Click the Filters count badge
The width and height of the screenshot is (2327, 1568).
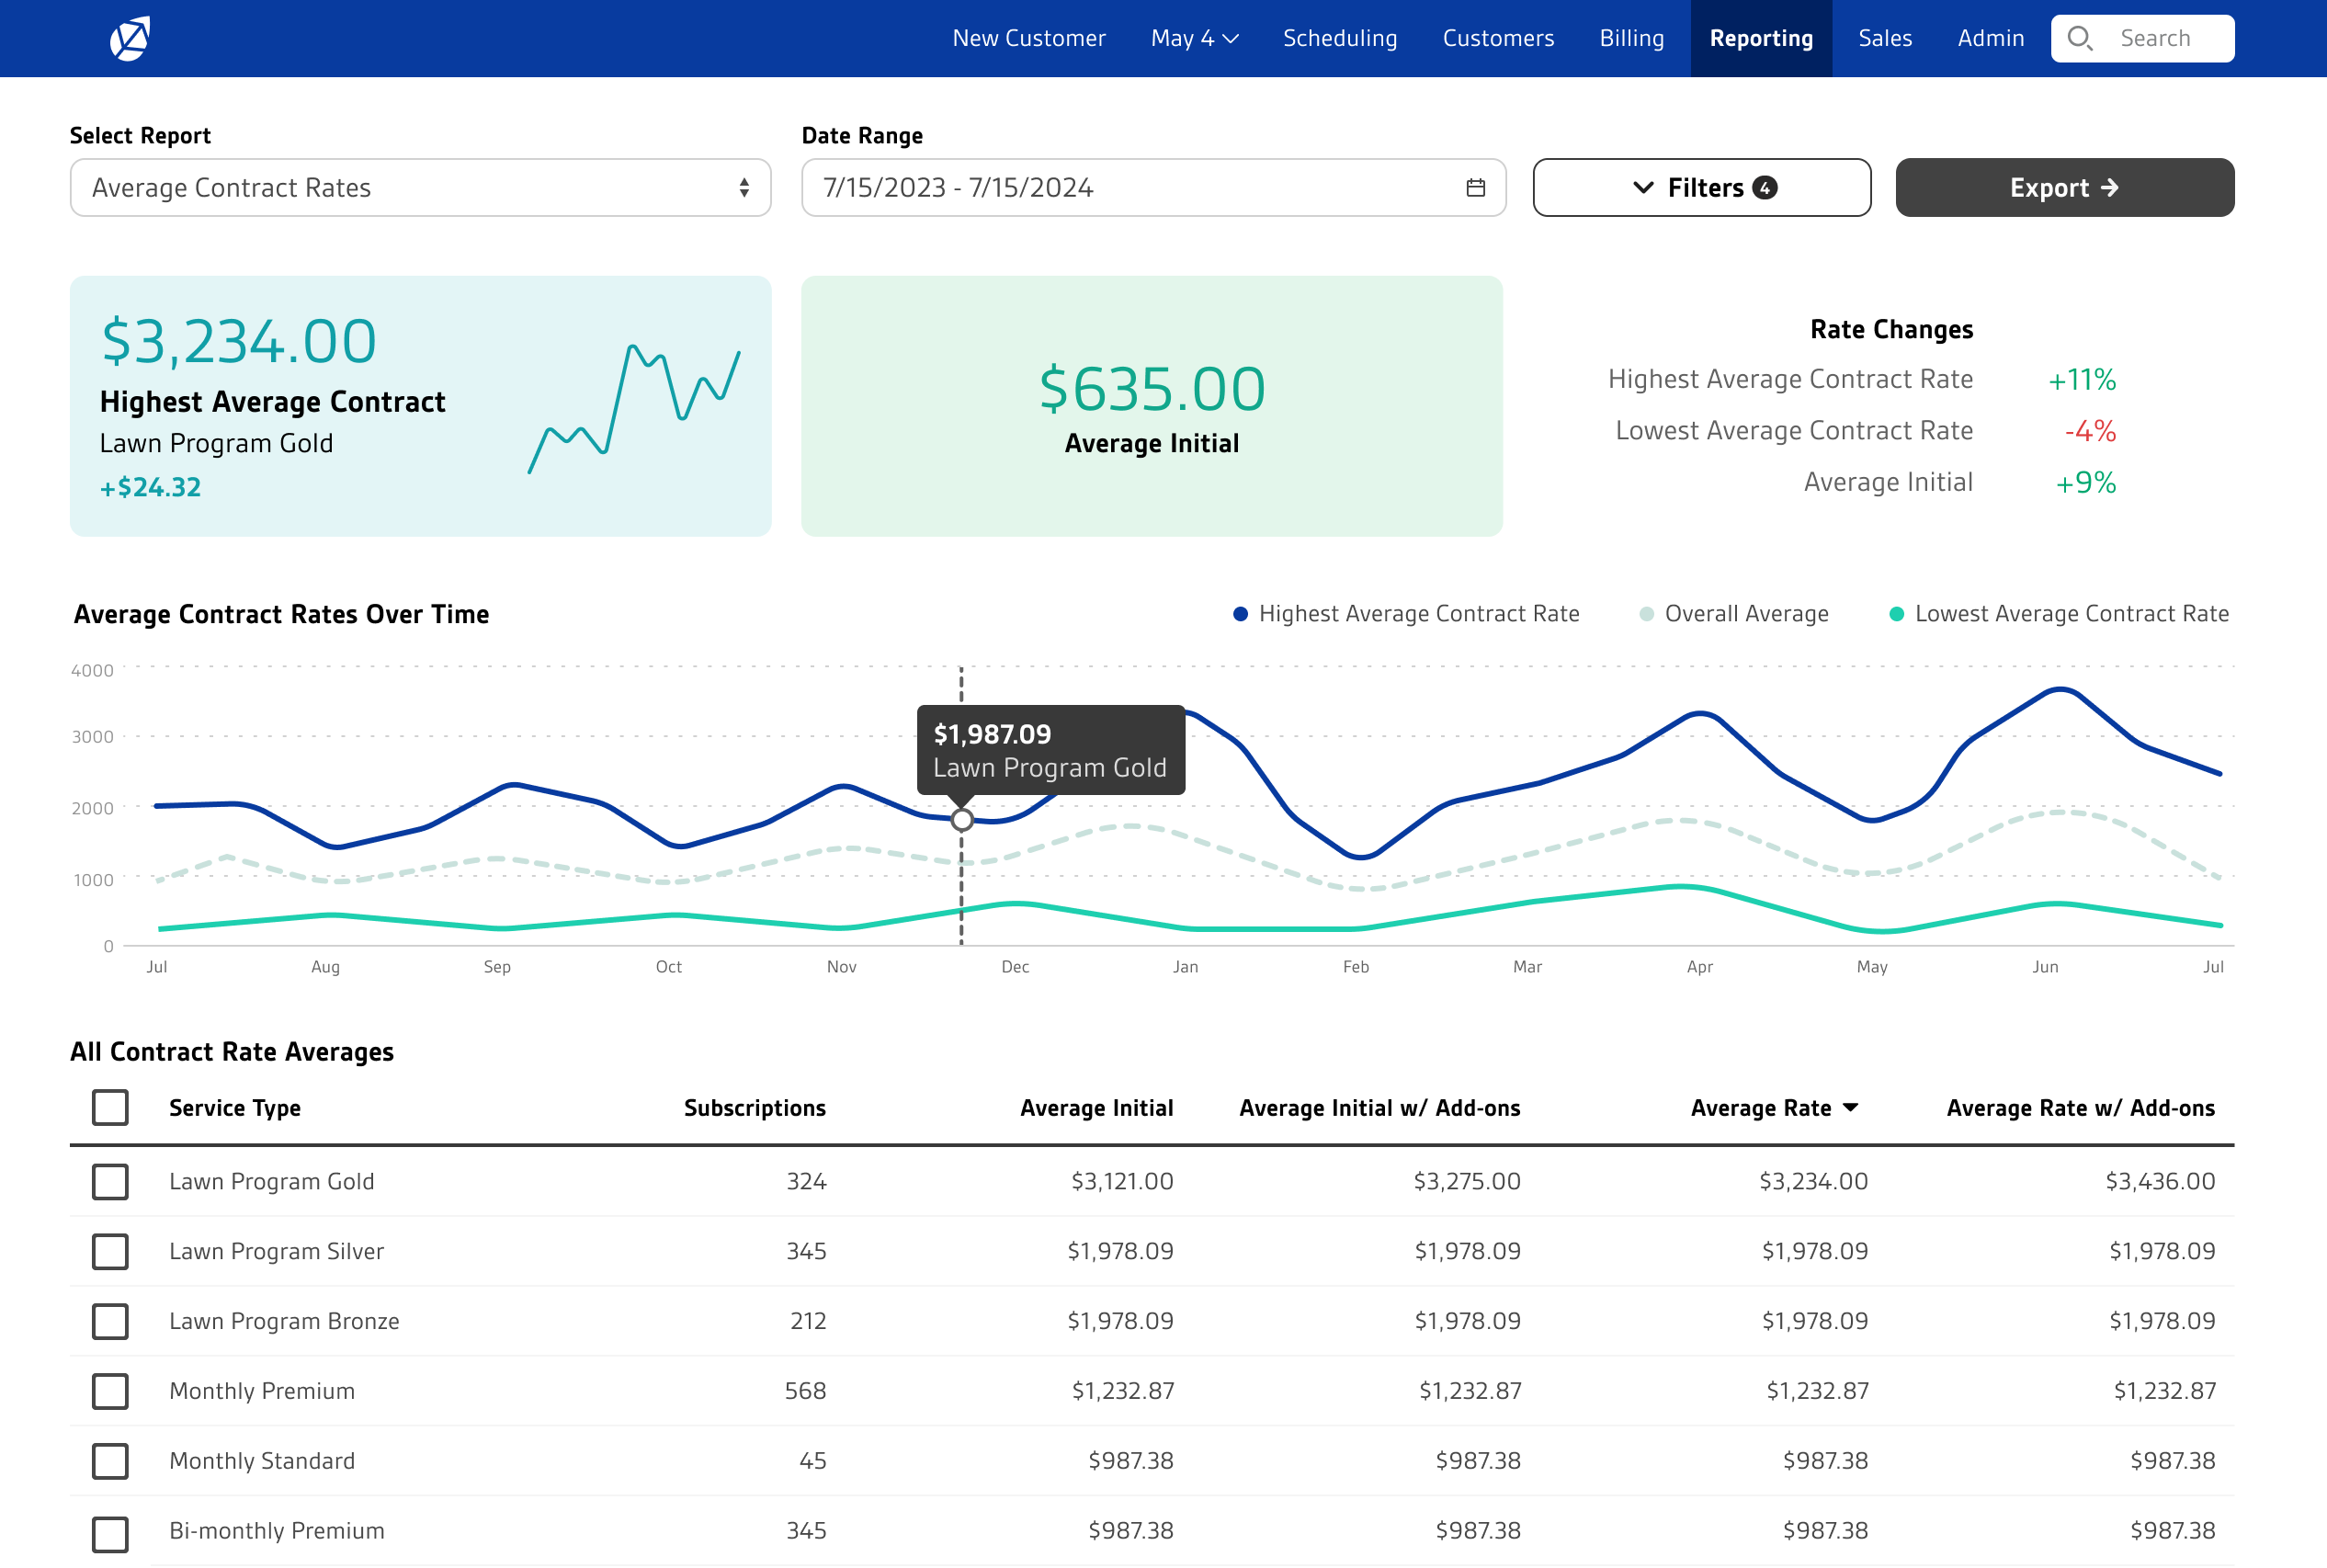1765,187
